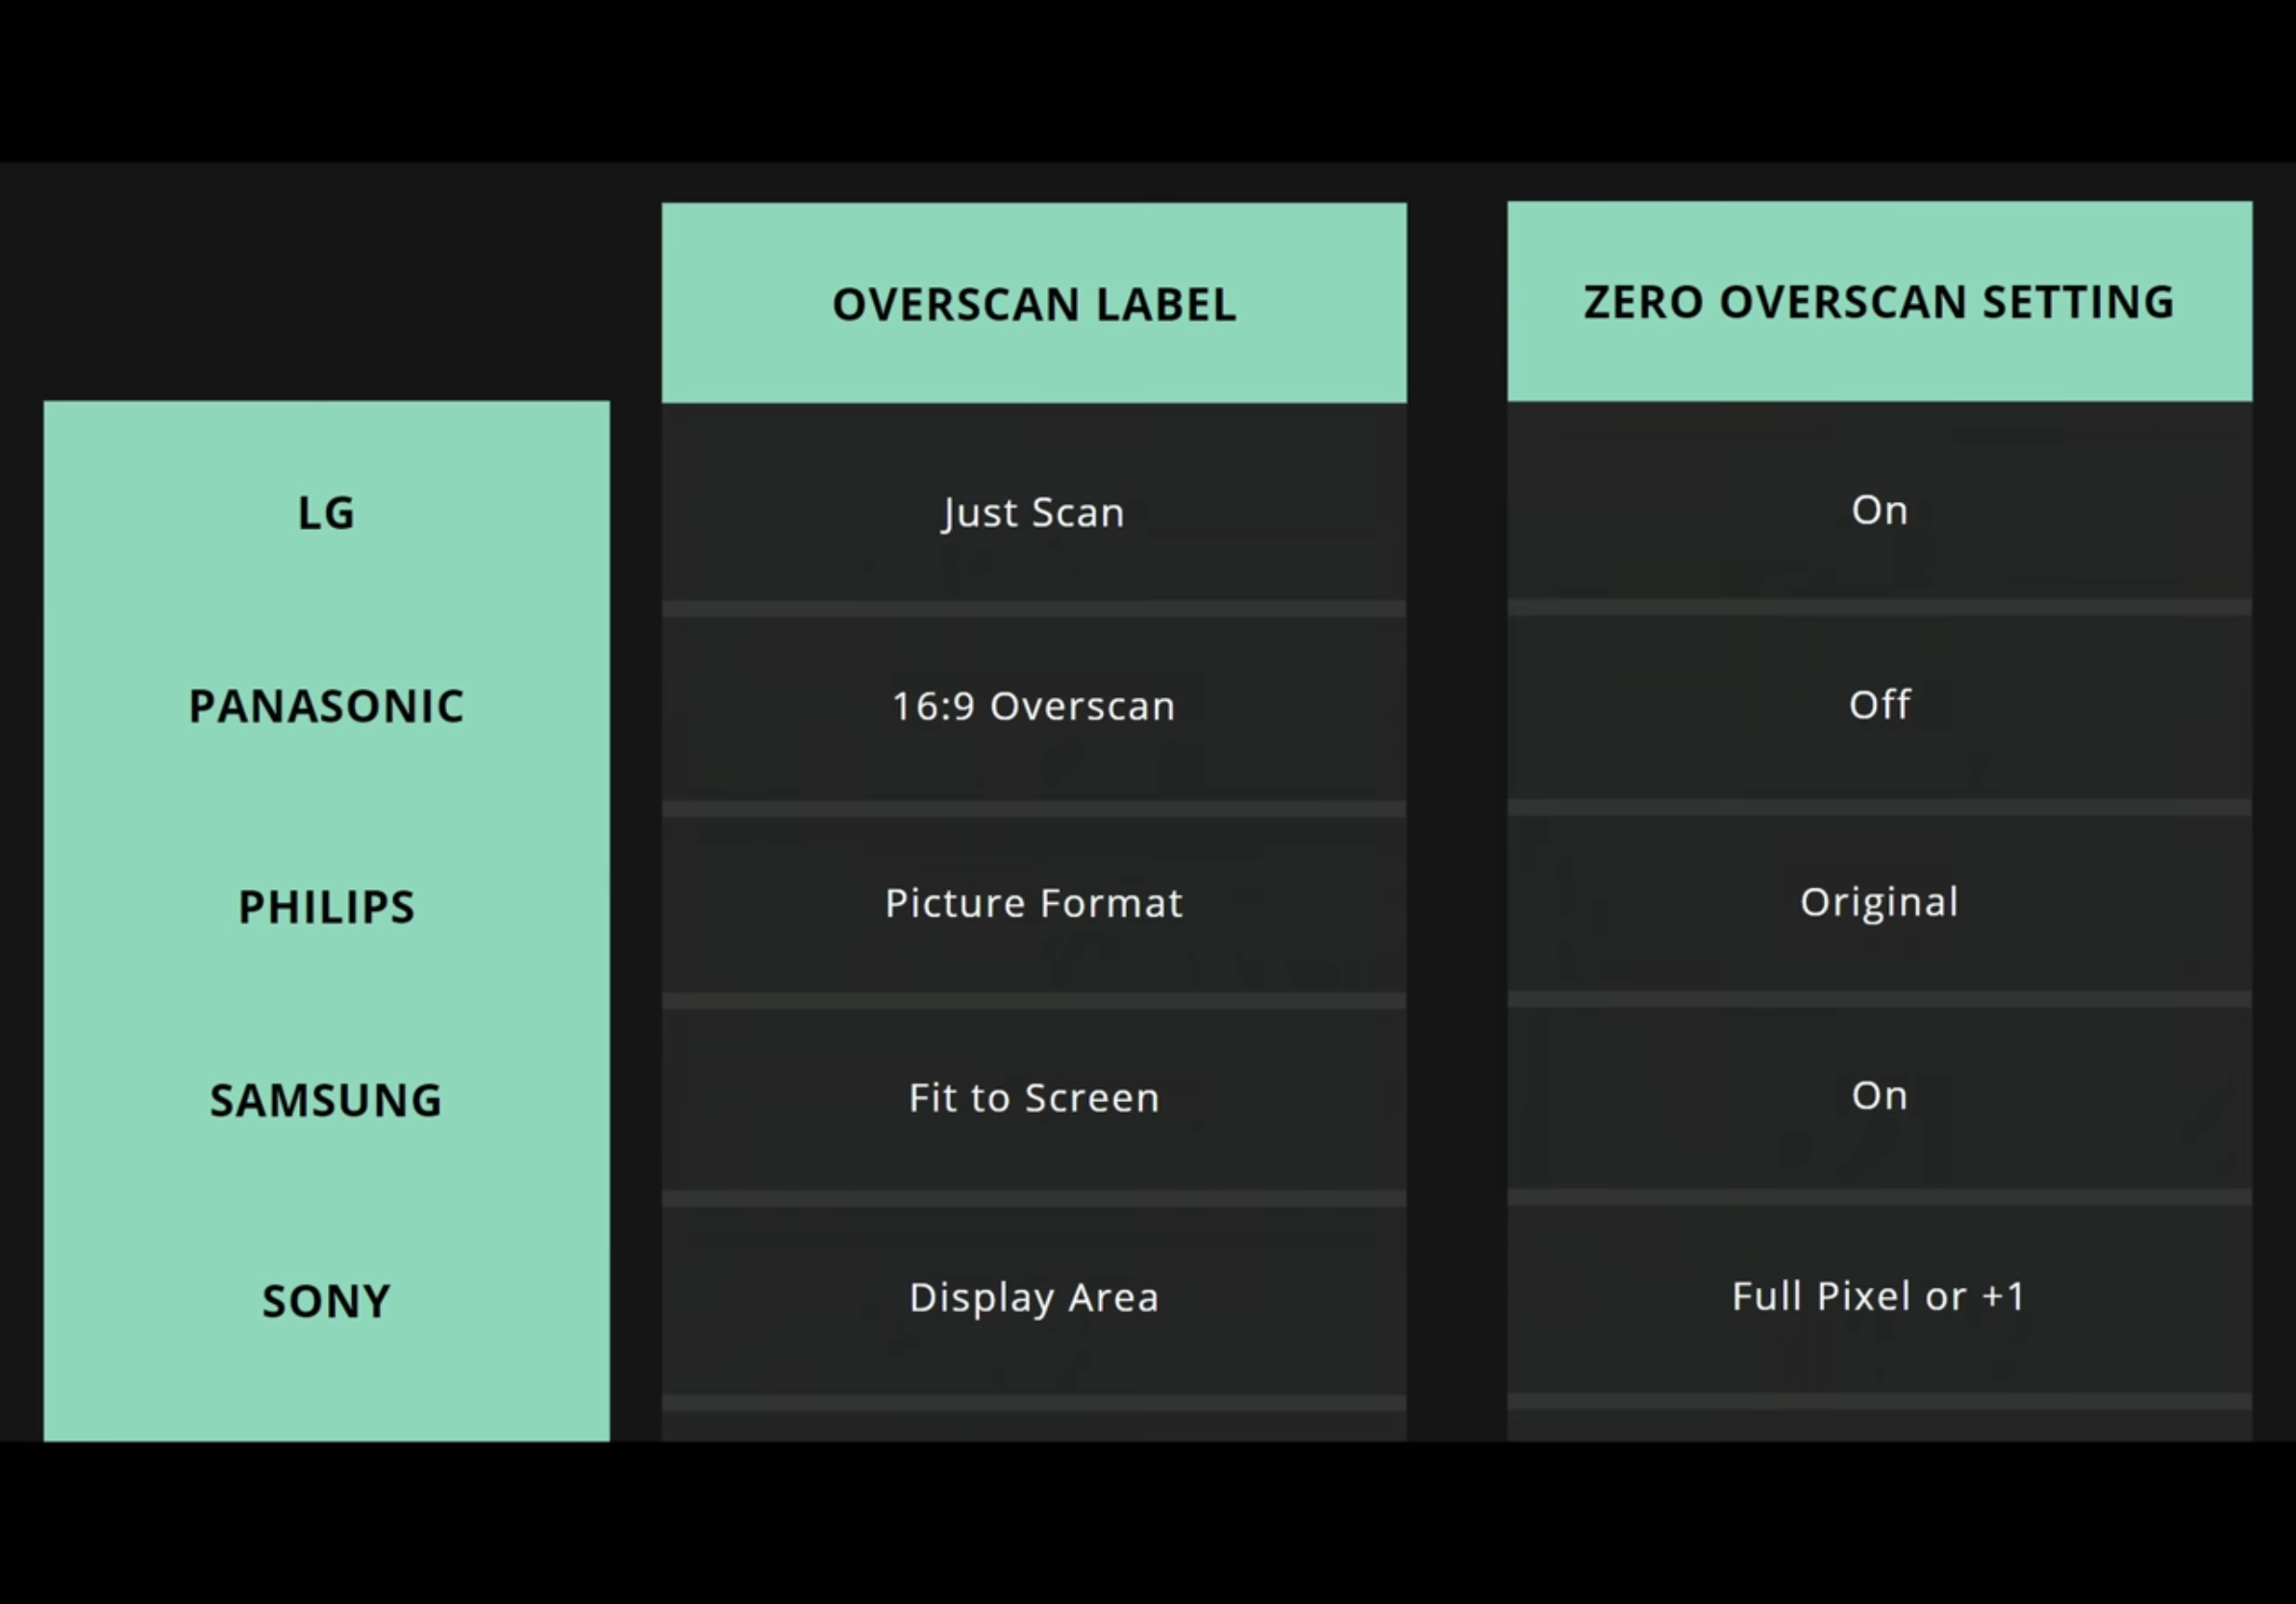Select the LG brand row label
The image size is (2296, 1604).
pyautogui.click(x=326, y=513)
